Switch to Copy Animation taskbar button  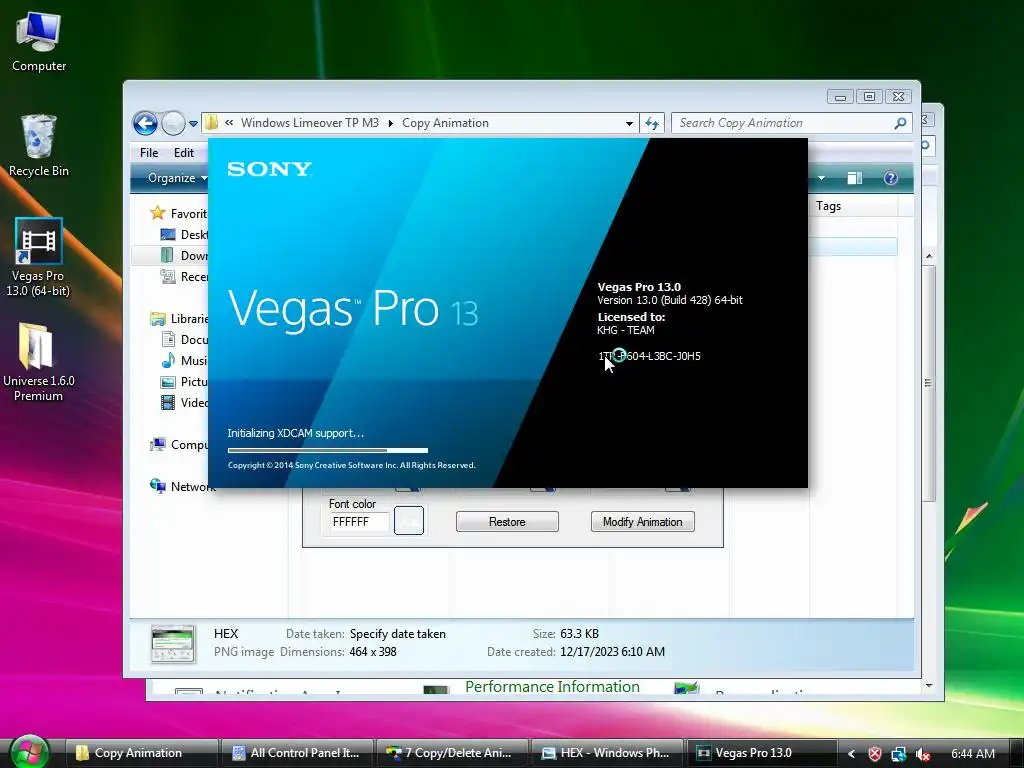coord(140,753)
